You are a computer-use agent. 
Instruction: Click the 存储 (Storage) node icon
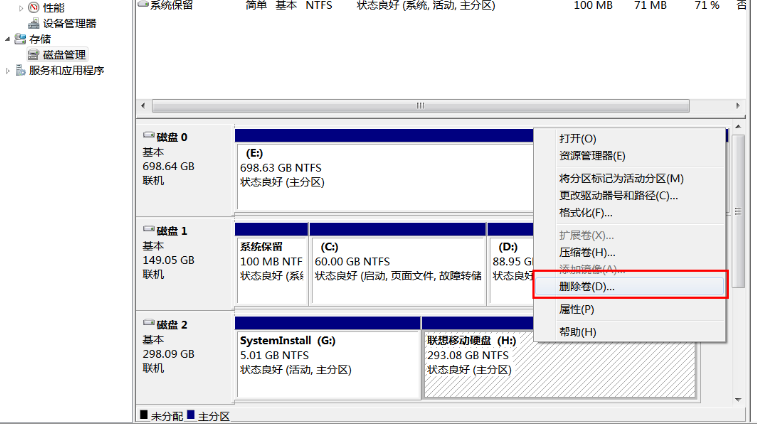click(21, 39)
